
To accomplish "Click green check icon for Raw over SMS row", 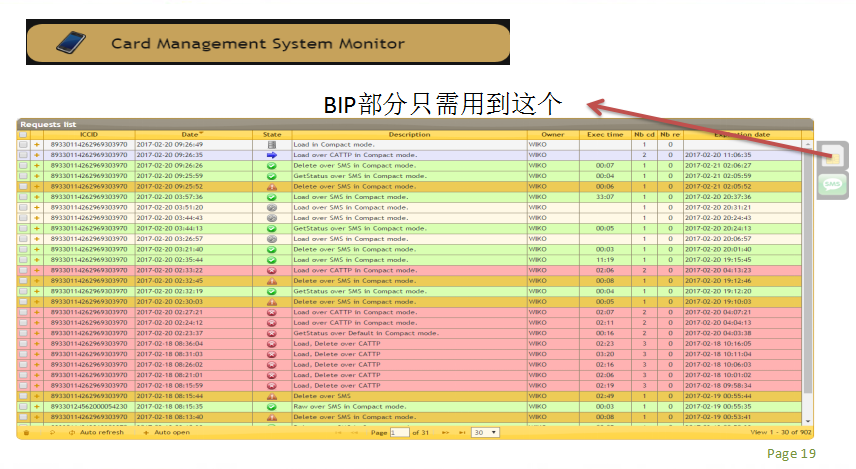I will 271,407.
